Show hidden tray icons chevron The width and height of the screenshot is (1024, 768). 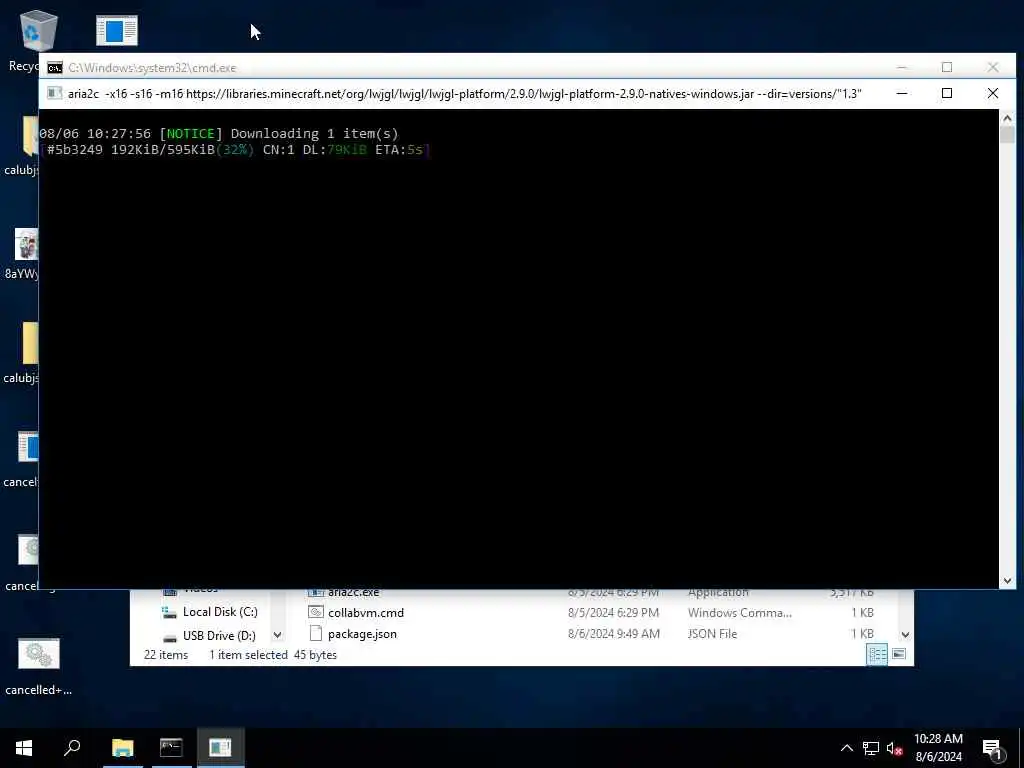(846, 748)
